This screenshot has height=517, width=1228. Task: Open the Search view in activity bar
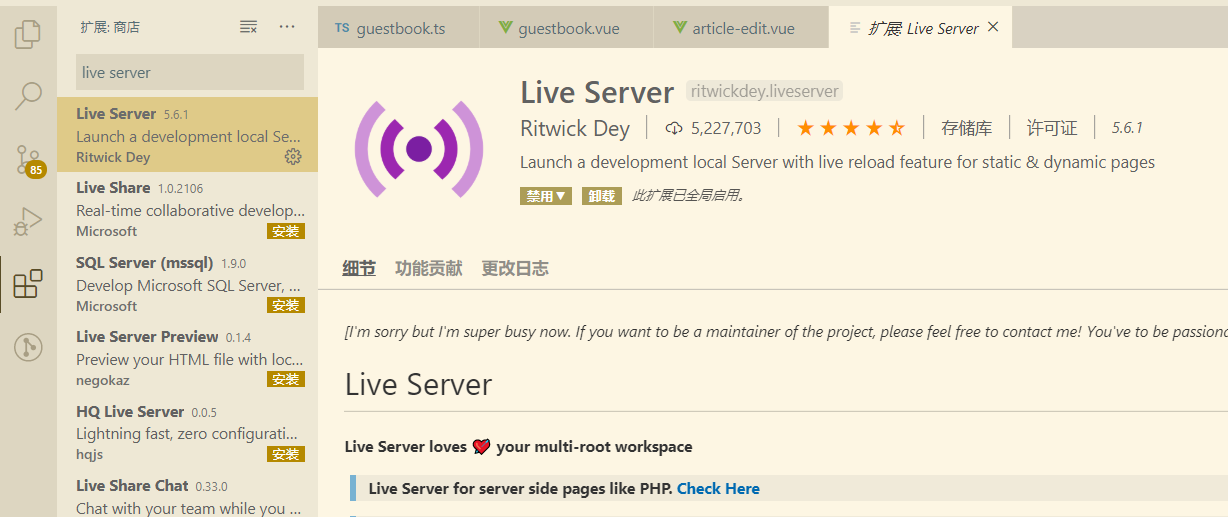point(28,96)
